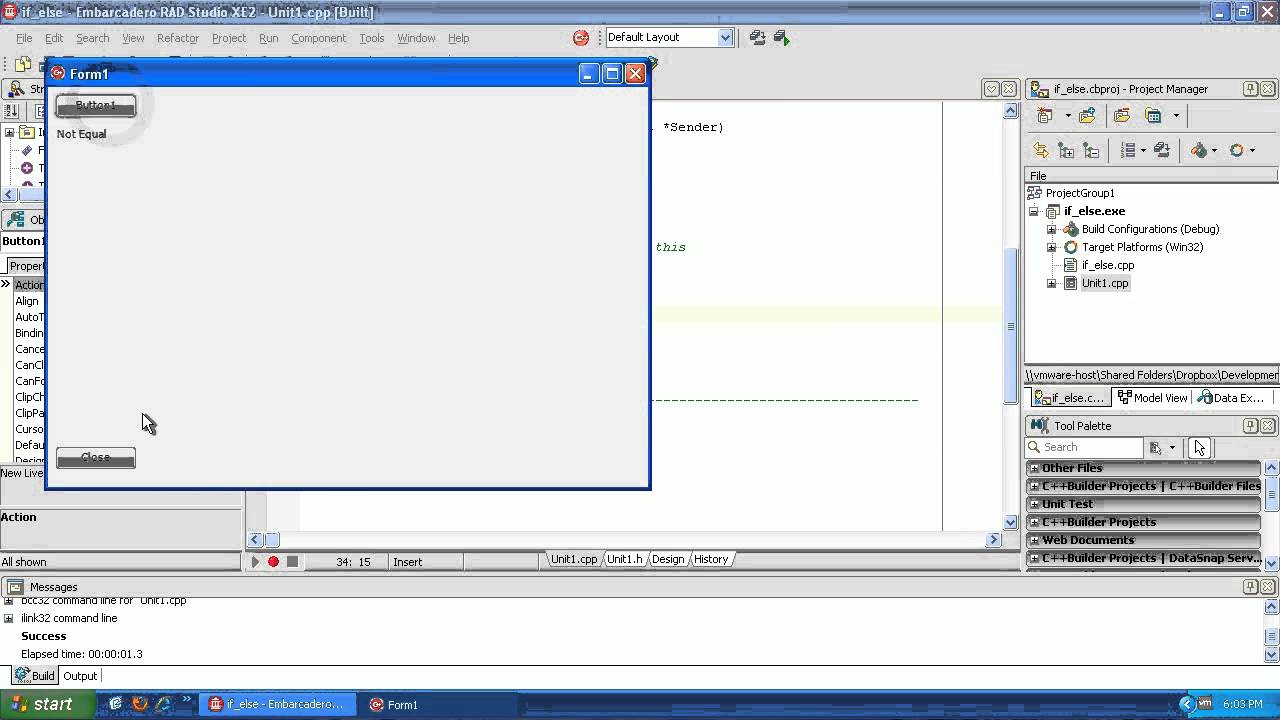This screenshot has height=720, width=1280.
Task: Open the new item dropdown arrow in Project Manager
Action: 1067,115
